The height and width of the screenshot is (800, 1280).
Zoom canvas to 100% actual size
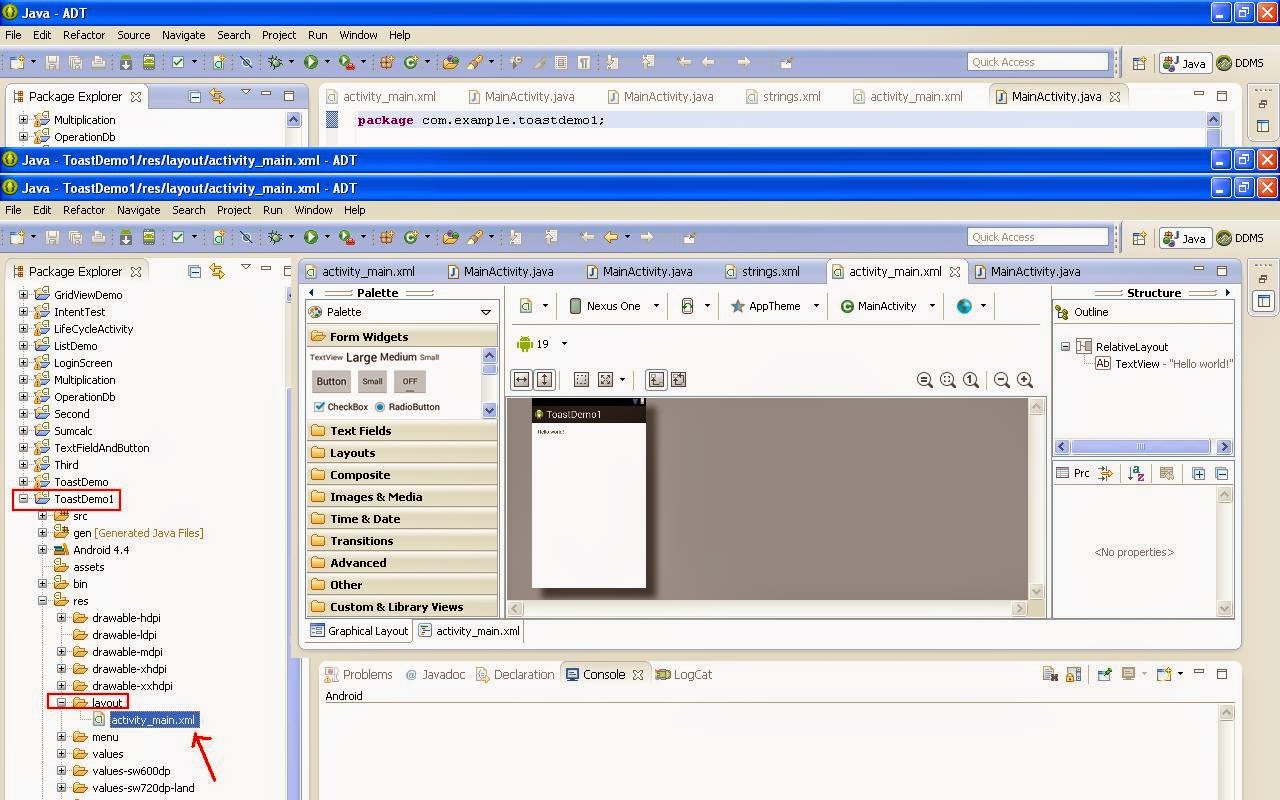coord(971,380)
